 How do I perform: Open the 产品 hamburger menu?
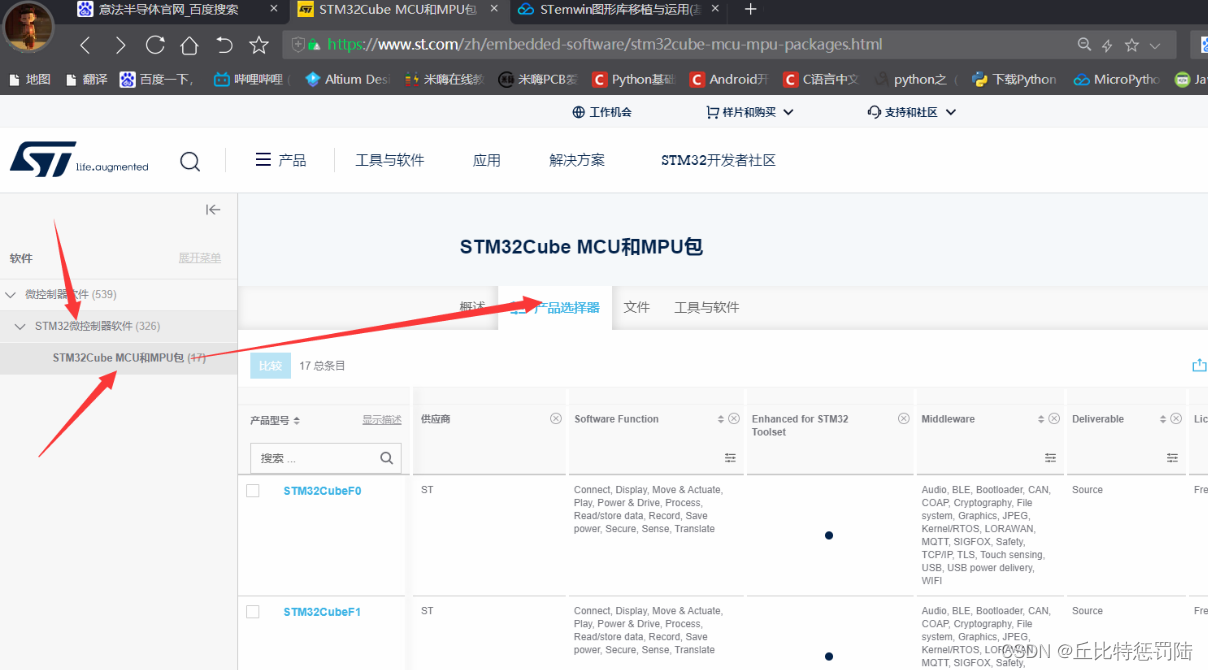coord(281,160)
